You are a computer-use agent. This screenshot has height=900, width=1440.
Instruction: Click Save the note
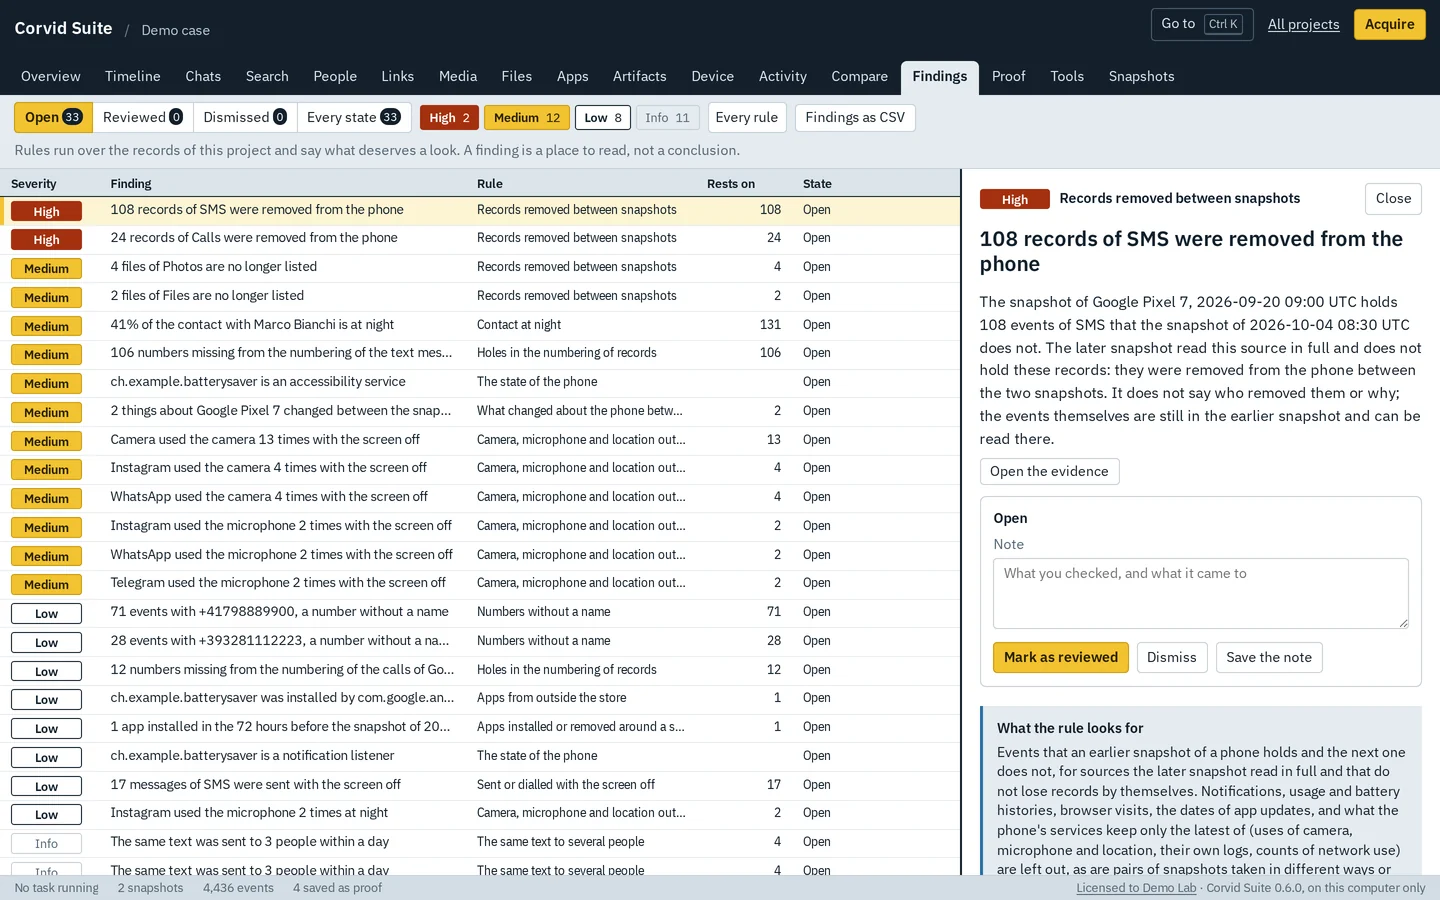coord(1269,657)
